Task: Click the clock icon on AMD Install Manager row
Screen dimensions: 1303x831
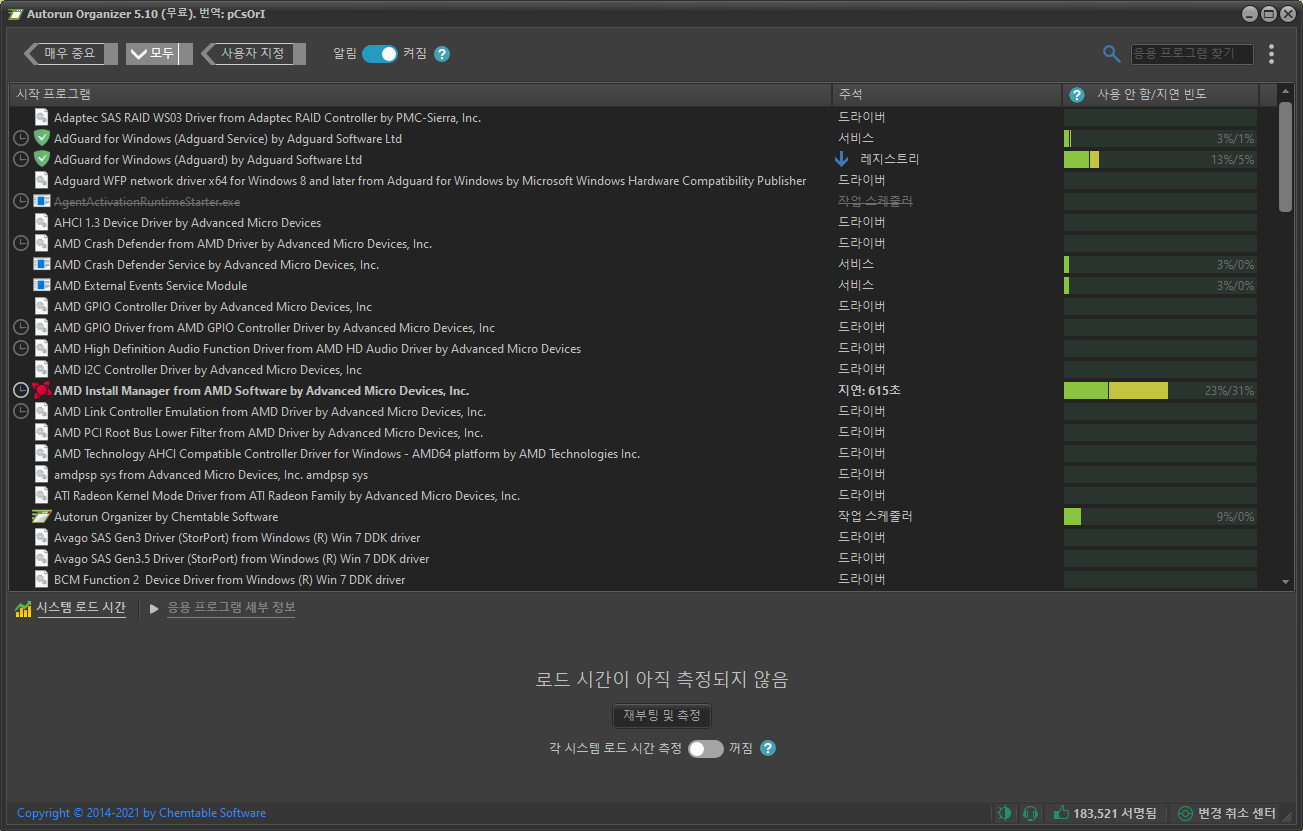Action: [x=21, y=390]
